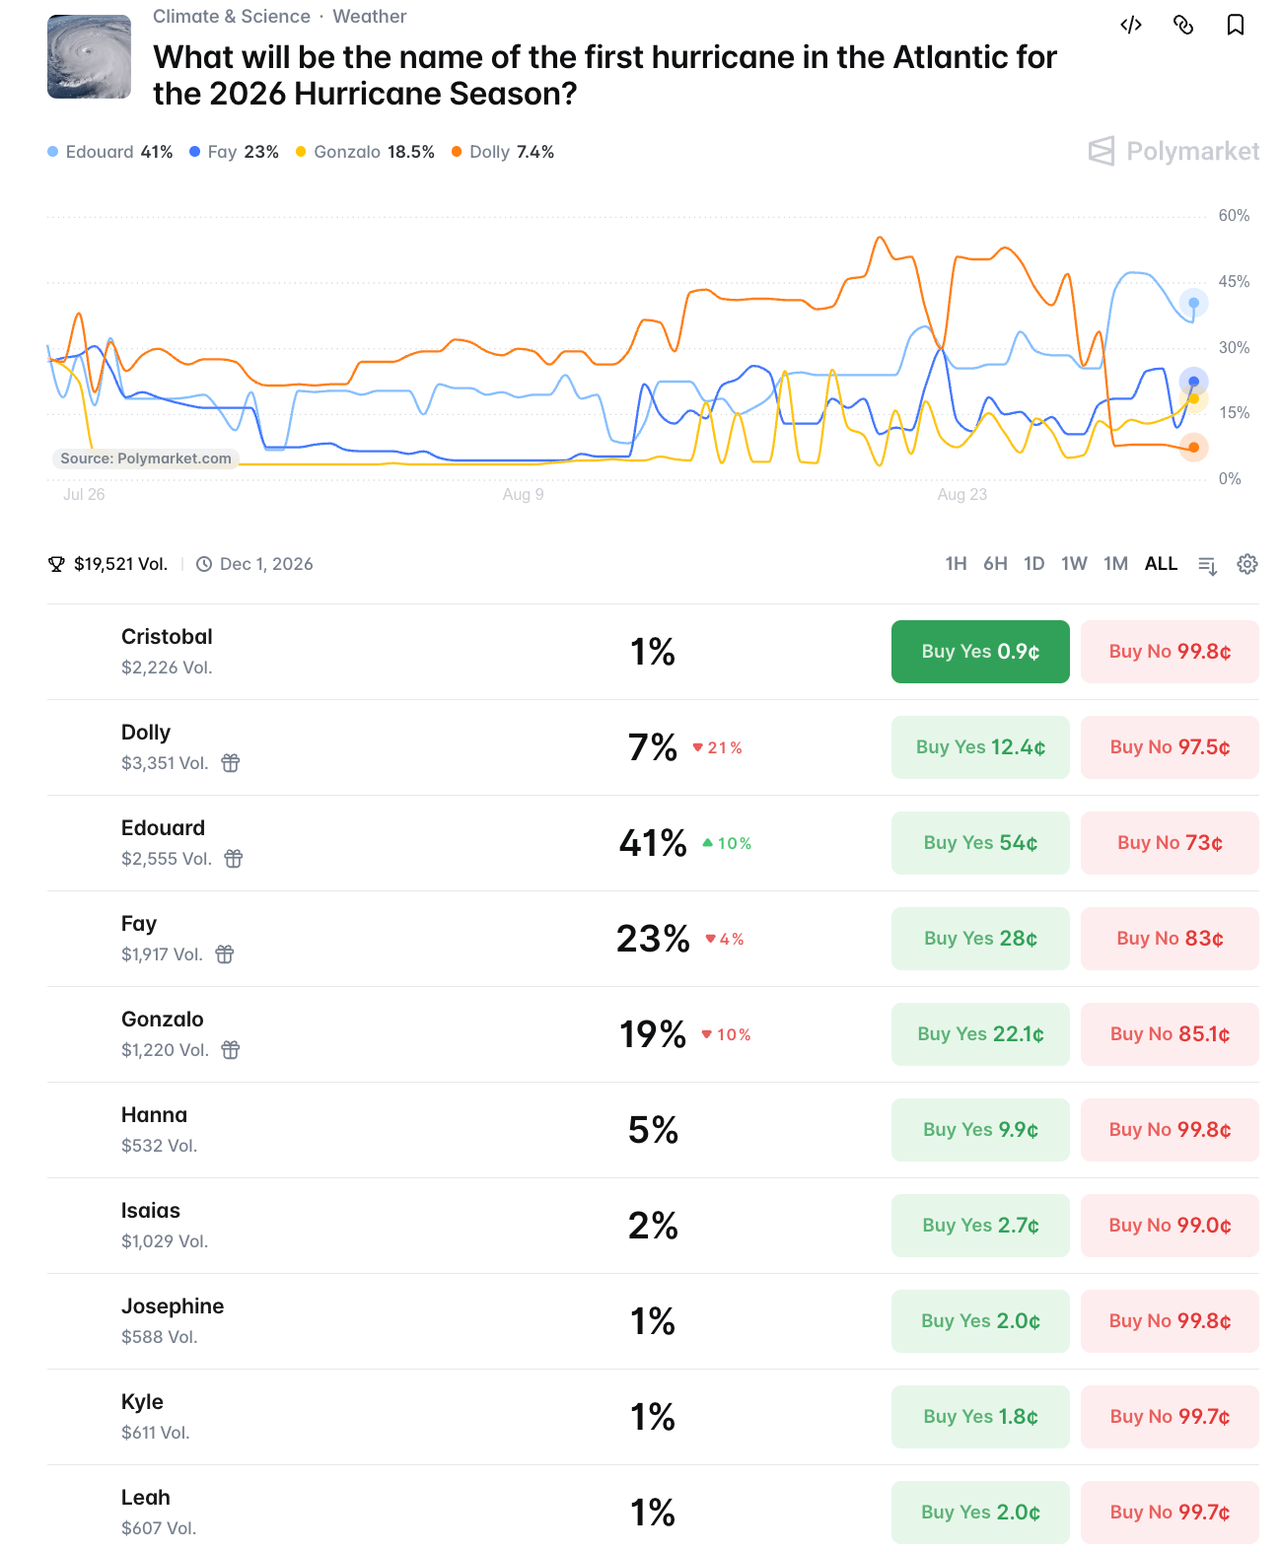Open chart settings gear icon

[x=1247, y=564]
